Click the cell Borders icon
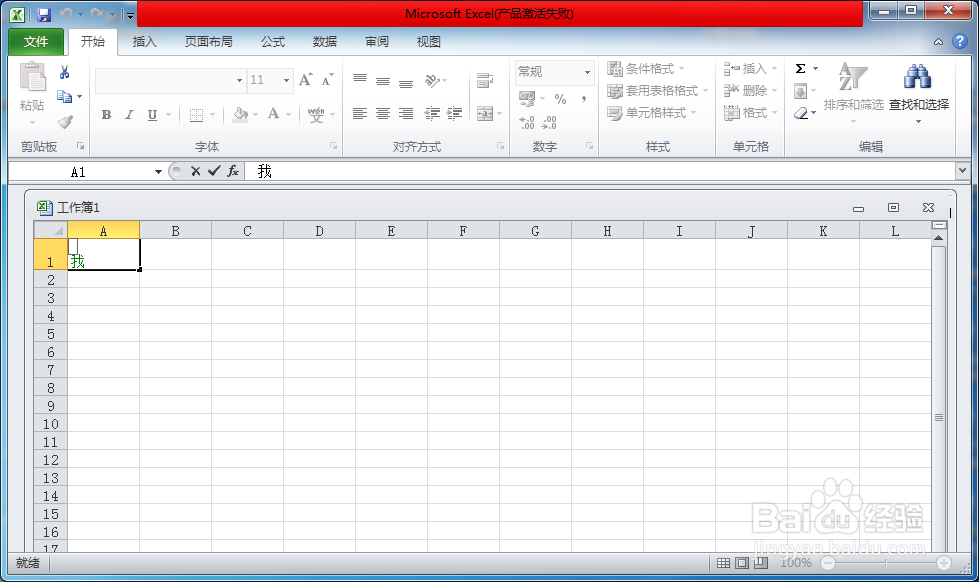 click(x=196, y=115)
